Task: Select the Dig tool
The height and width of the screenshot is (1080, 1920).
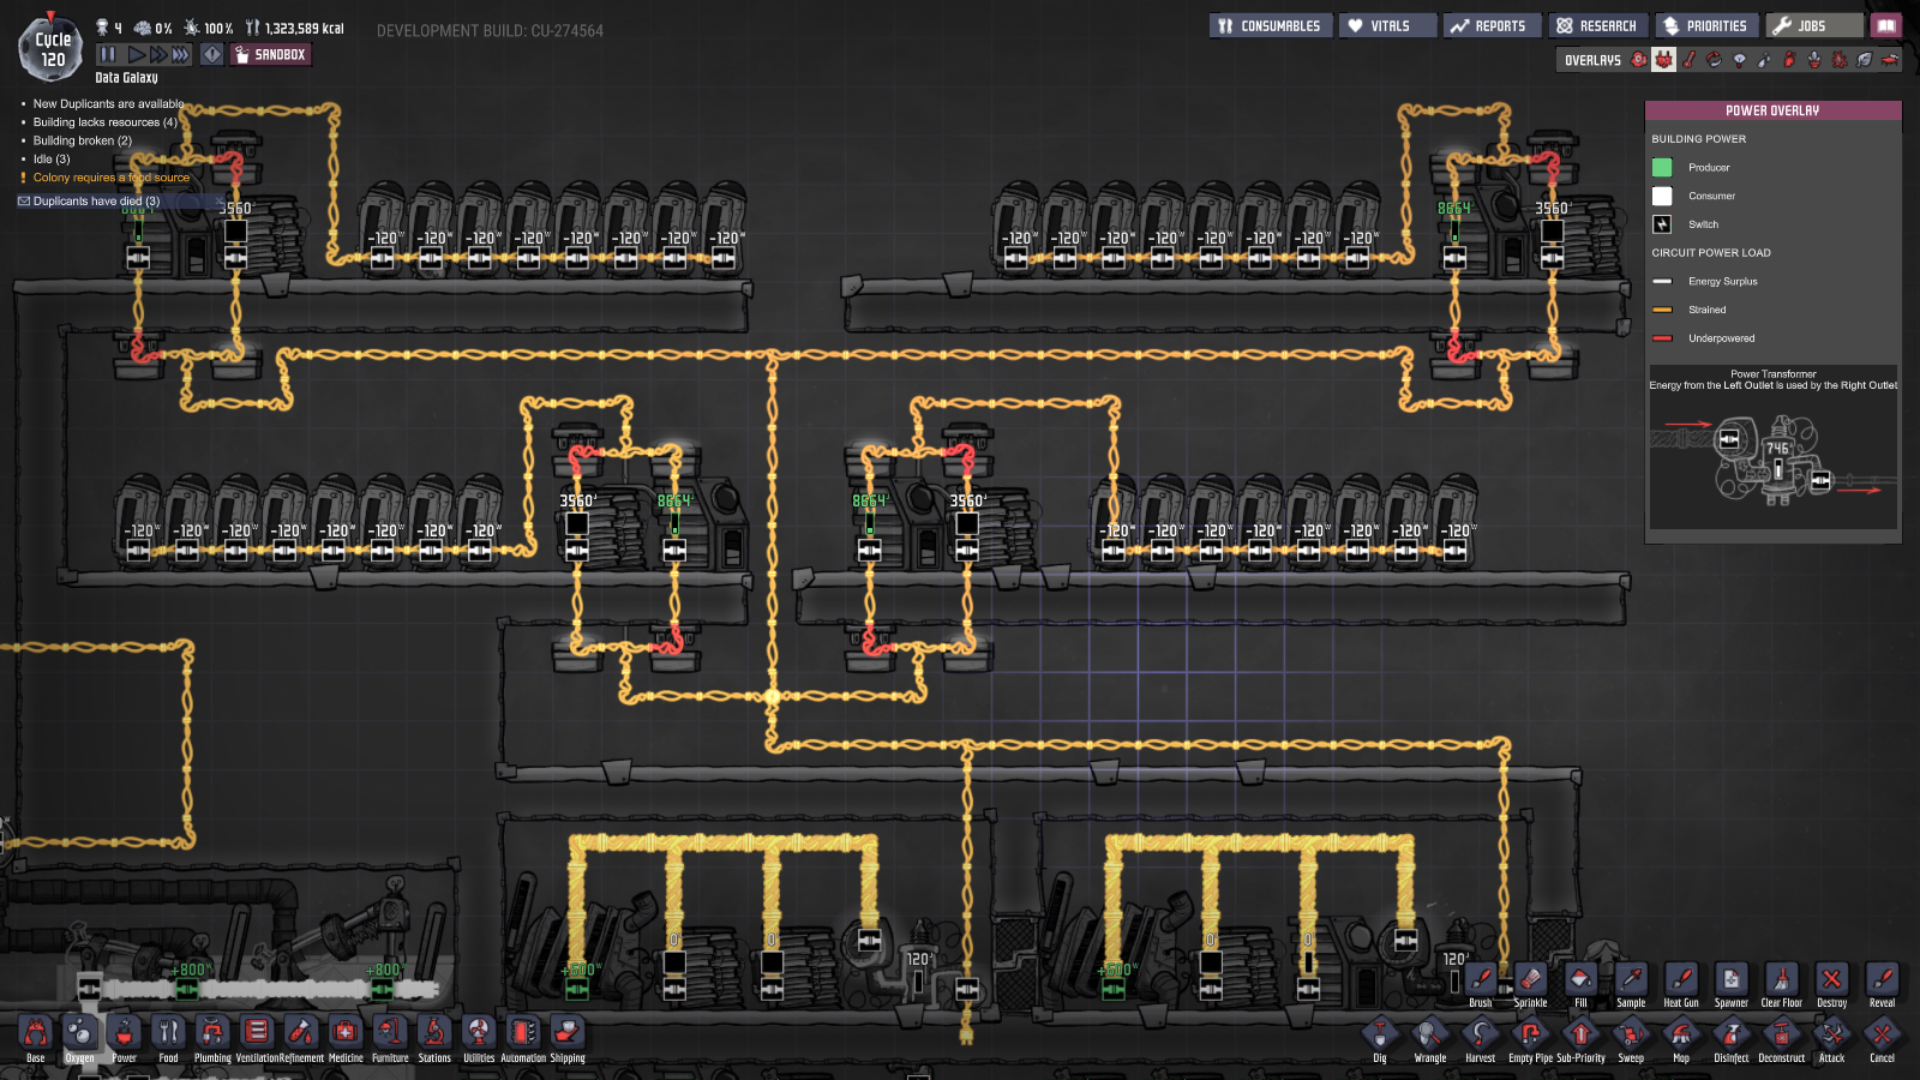Action: [1379, 1035]
